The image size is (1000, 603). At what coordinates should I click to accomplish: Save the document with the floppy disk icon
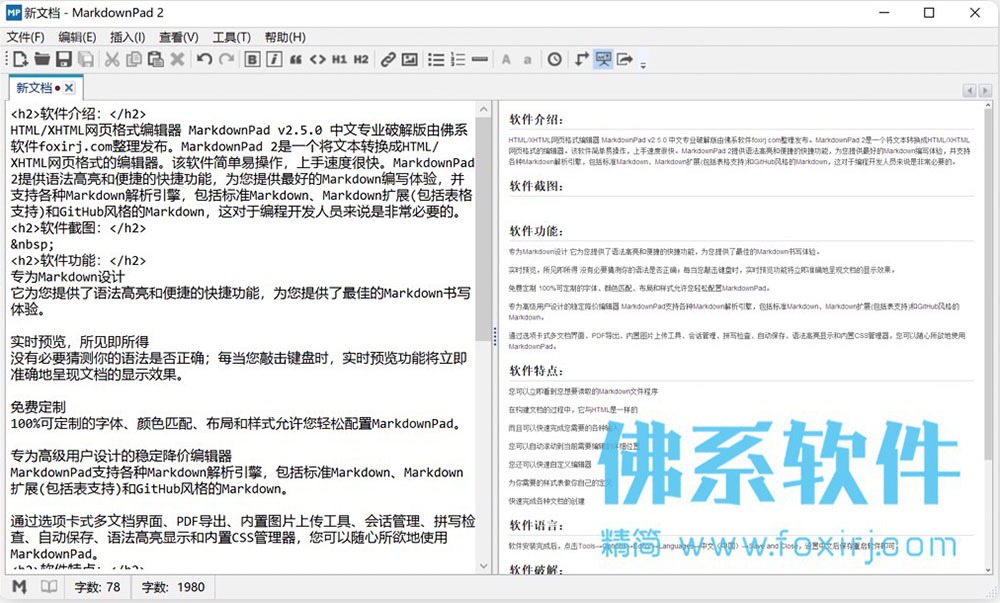[x=64, y=59]
